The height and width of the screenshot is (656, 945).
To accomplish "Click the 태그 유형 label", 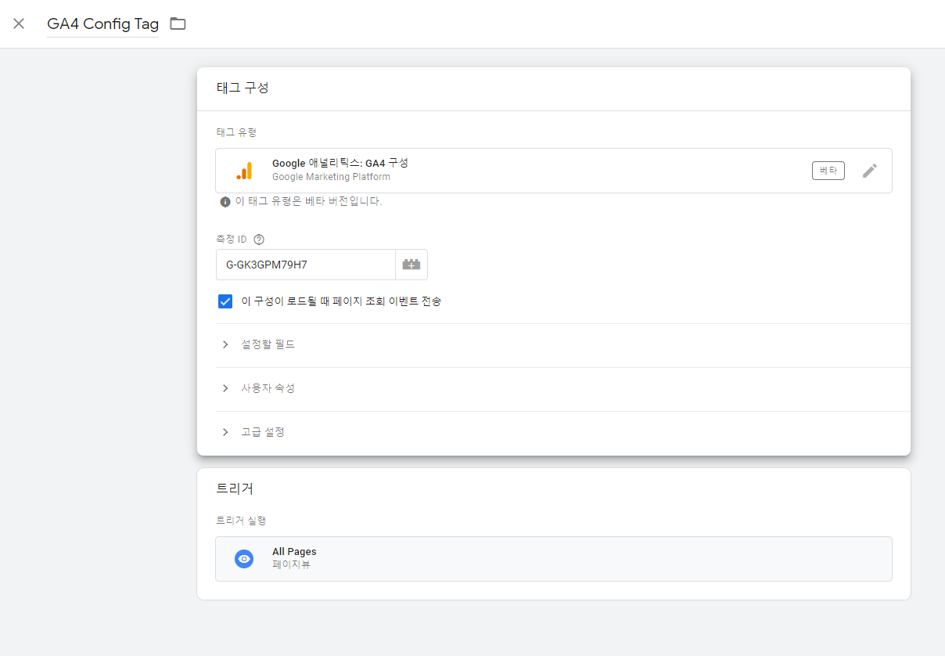I will [236, 132].
